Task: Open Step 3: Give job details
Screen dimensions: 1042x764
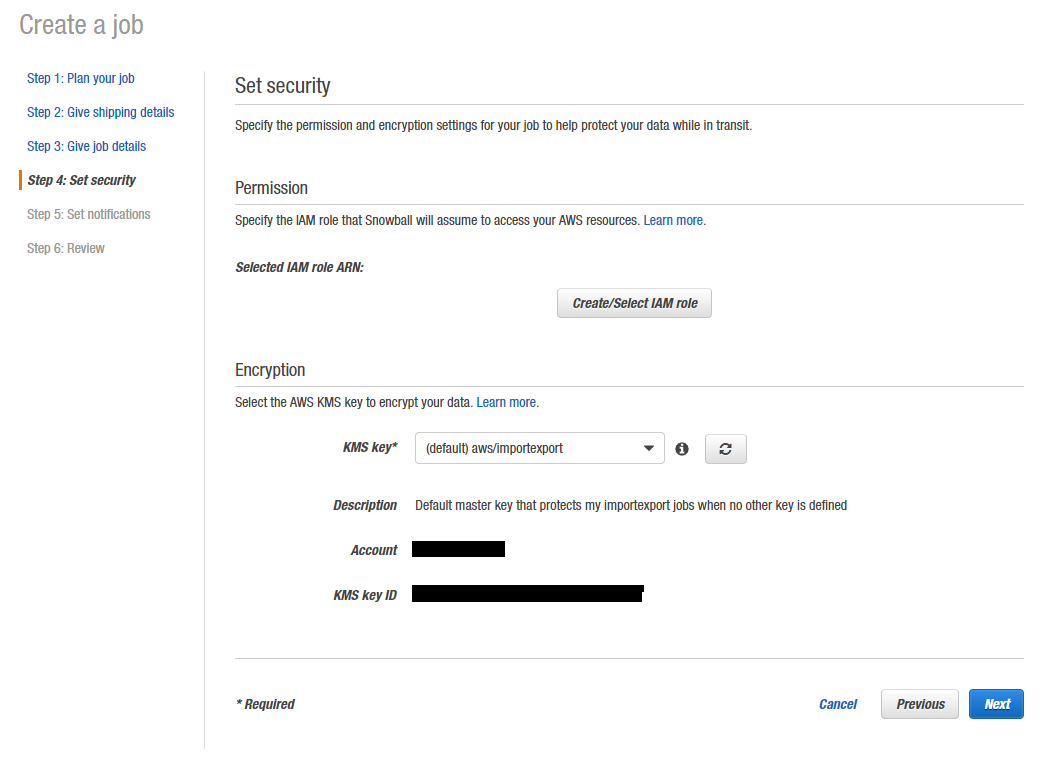Action: tap(86, 146)
